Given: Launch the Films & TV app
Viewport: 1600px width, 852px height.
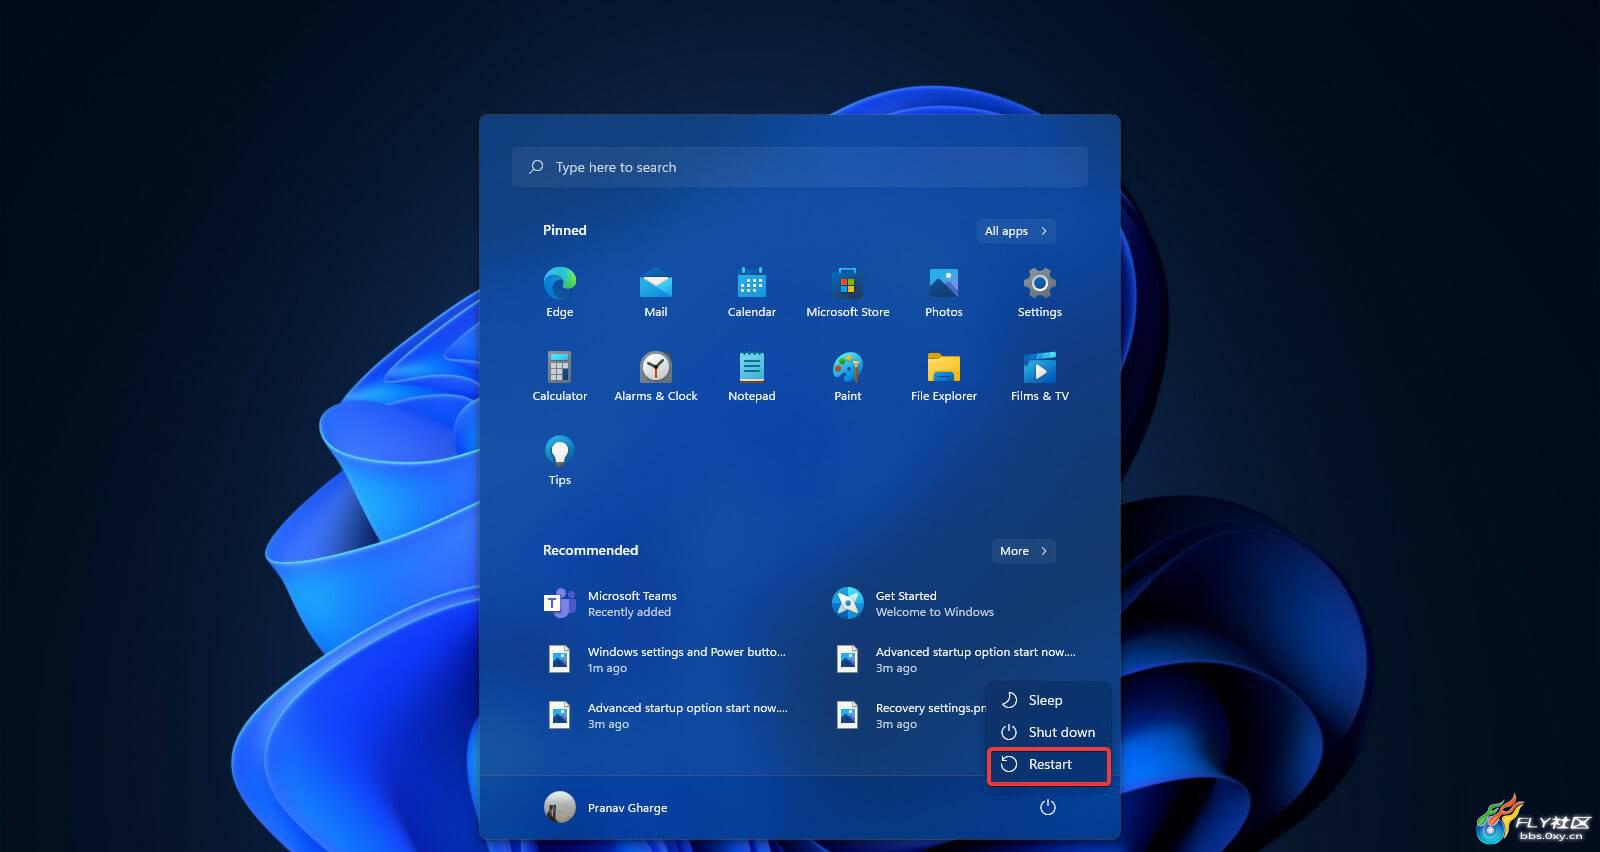Looking at the screenshot, I should click(x=1040, y=376).
